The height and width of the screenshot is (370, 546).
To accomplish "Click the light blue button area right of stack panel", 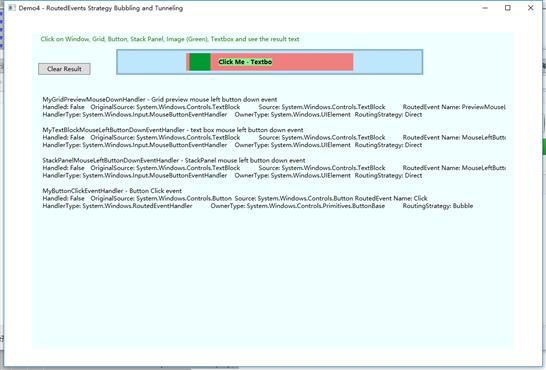I will tap(388, 62).
